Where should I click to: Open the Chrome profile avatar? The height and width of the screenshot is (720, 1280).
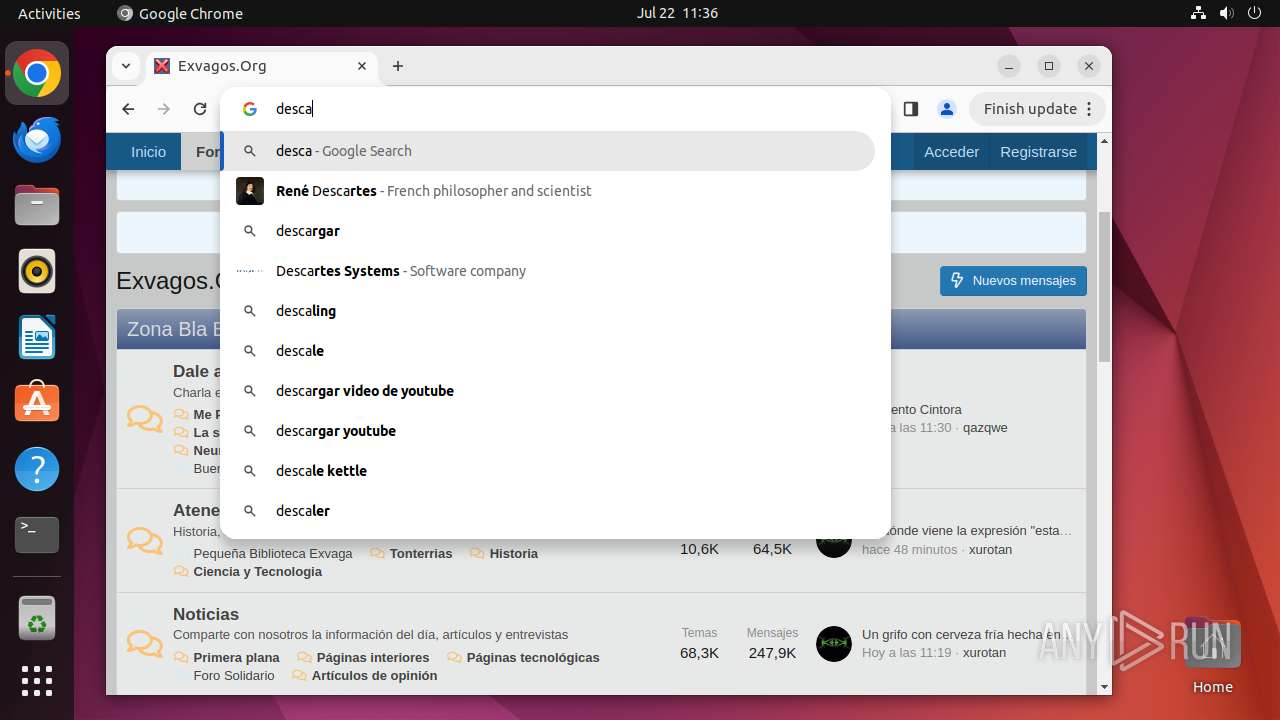(946, 109)
